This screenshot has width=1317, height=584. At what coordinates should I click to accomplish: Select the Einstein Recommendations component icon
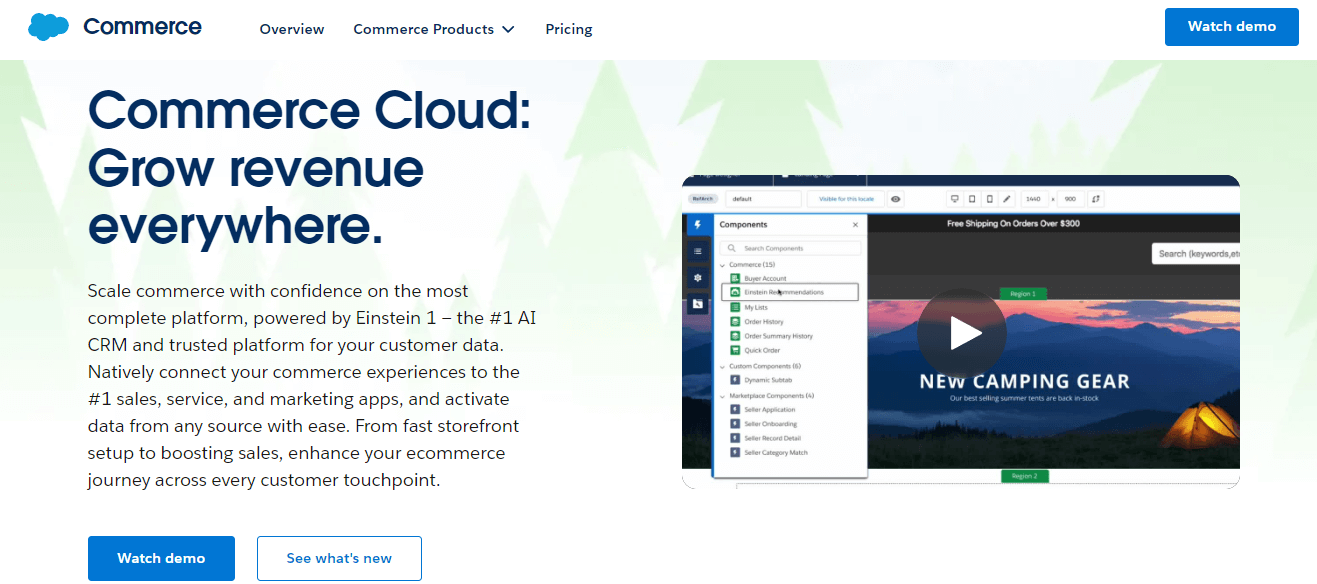coord(735,292)
